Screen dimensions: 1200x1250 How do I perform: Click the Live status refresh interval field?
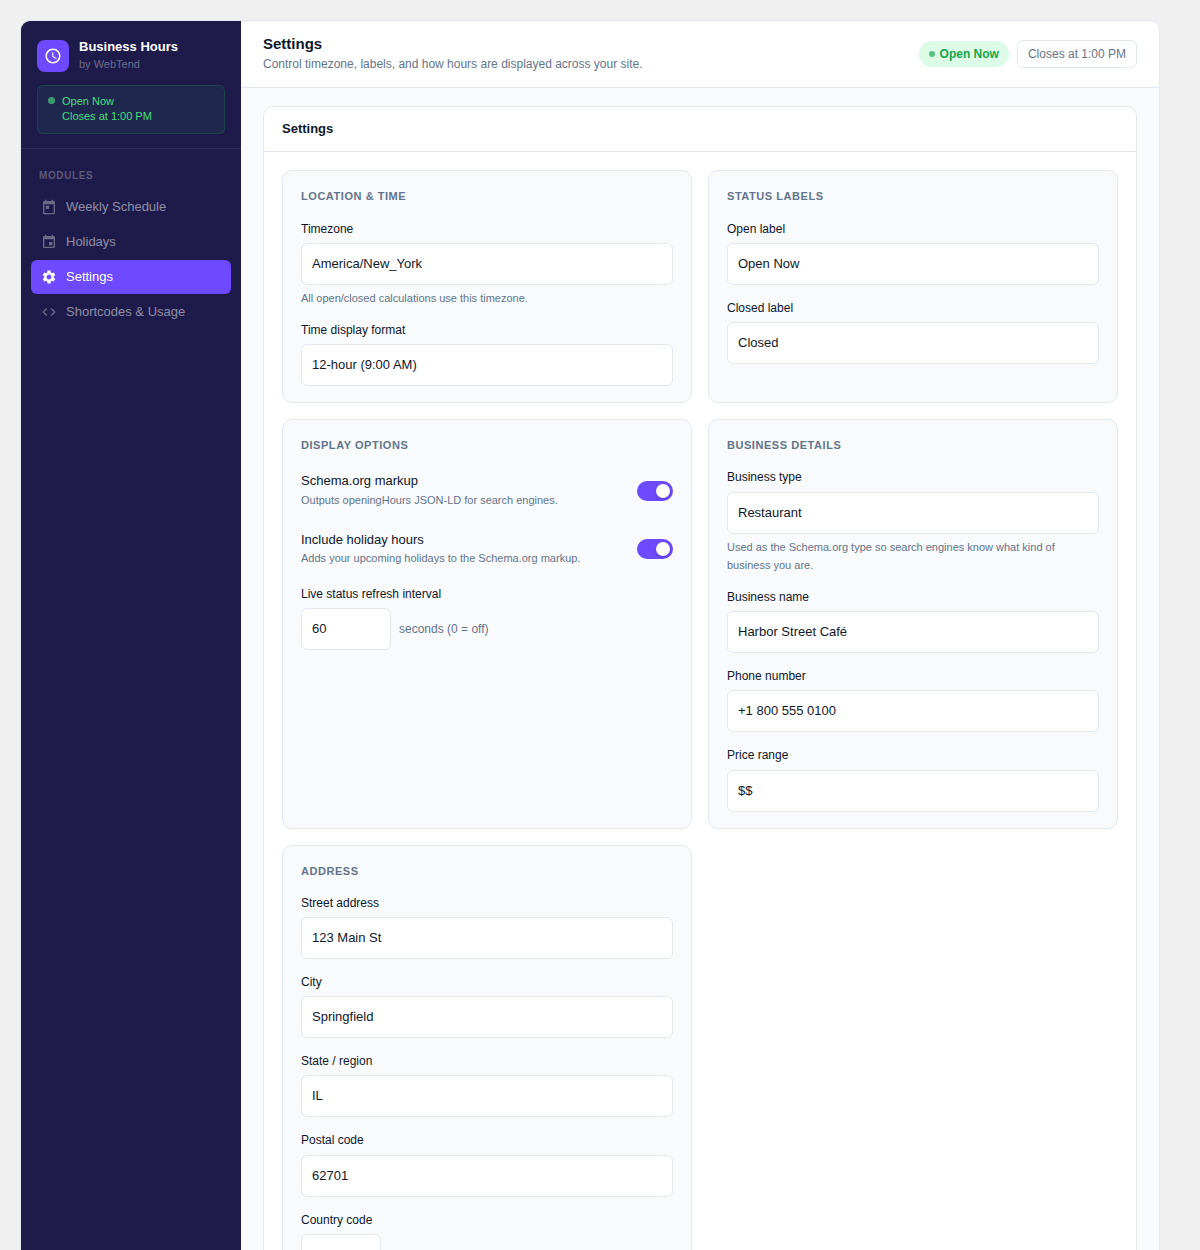346,629
